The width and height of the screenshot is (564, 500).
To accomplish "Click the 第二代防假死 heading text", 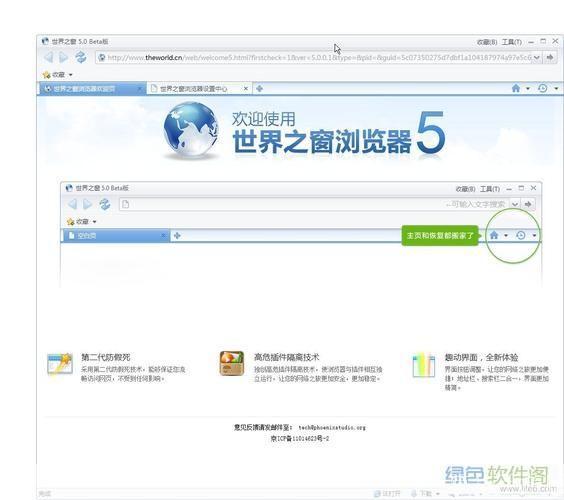I will [x=105, y=357].
